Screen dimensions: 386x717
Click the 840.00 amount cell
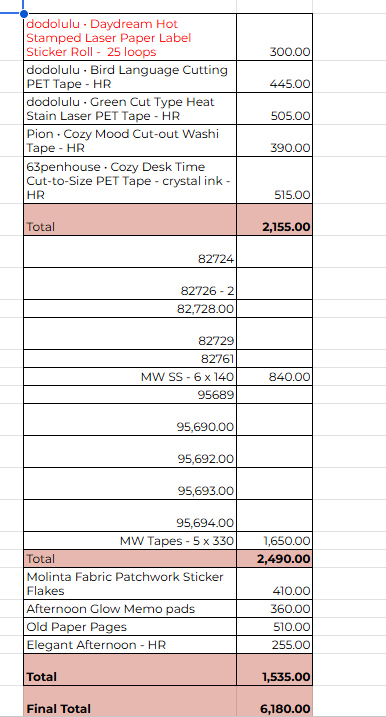click(274, 377)
